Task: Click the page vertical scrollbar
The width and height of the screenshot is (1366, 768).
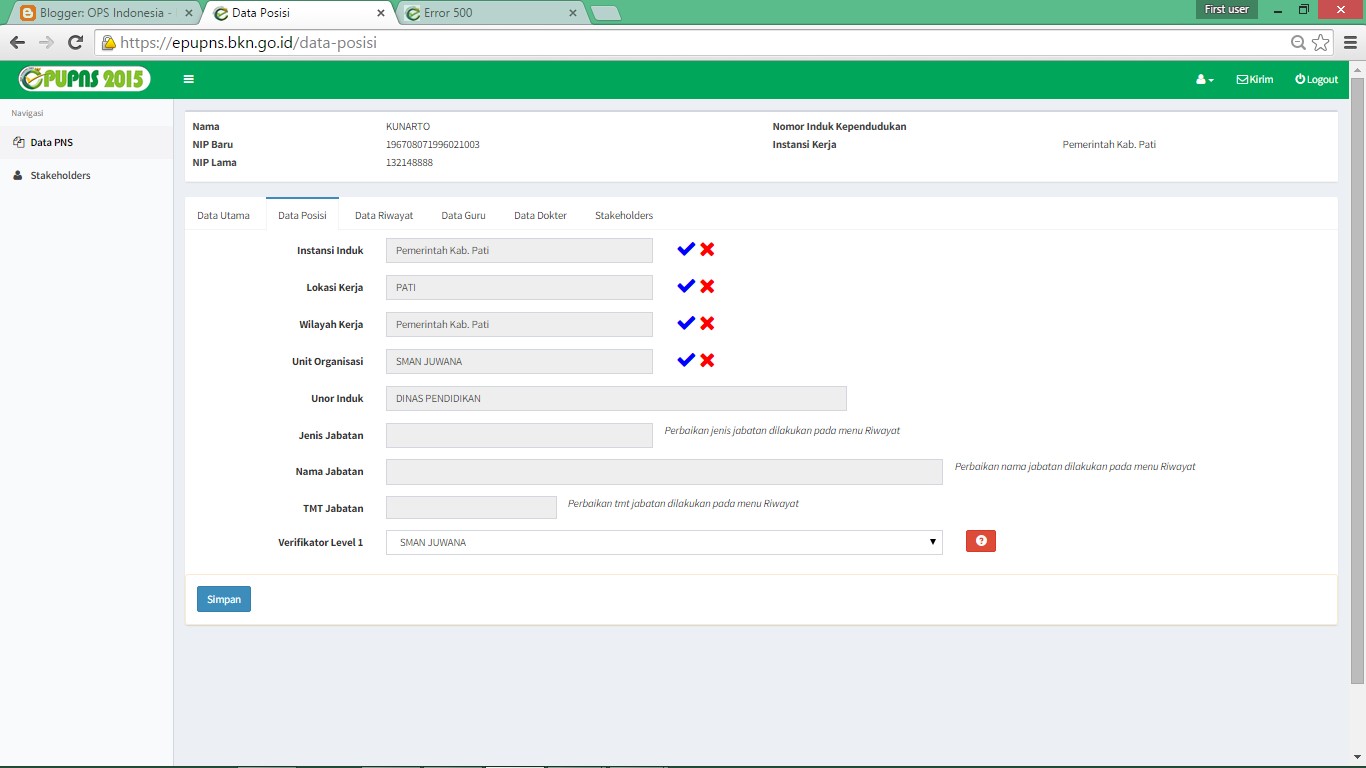Action: (x=1357, y=380)
